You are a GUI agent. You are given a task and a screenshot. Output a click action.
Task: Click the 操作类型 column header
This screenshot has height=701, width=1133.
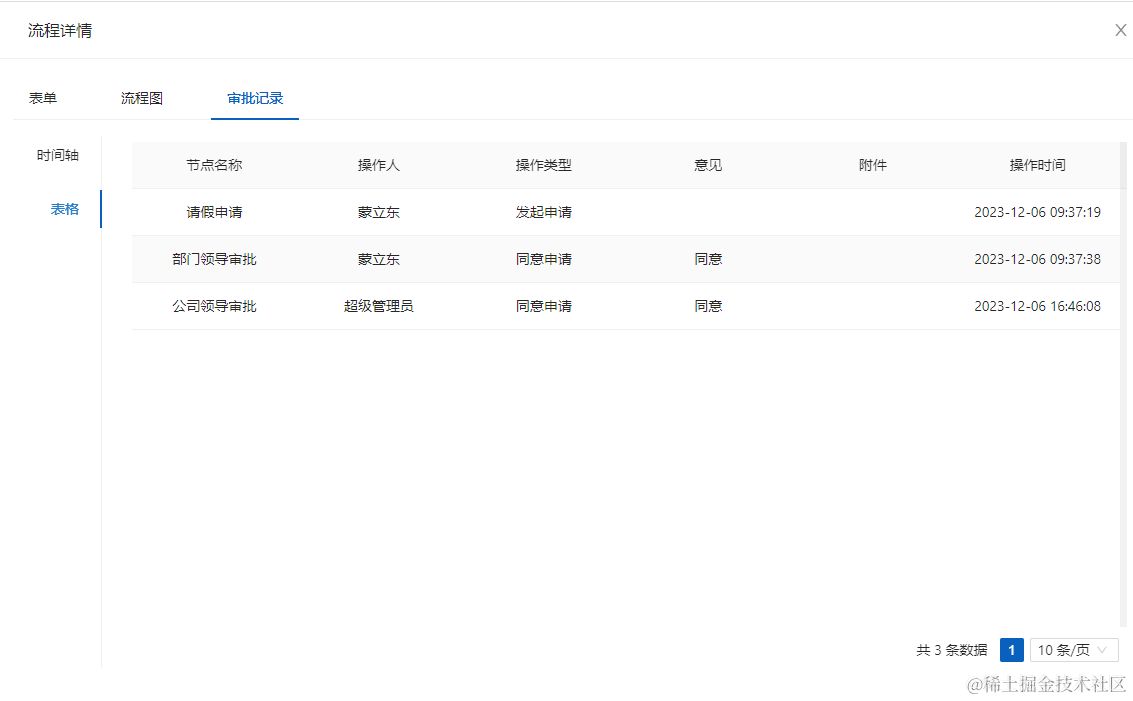tap(543, 165)
